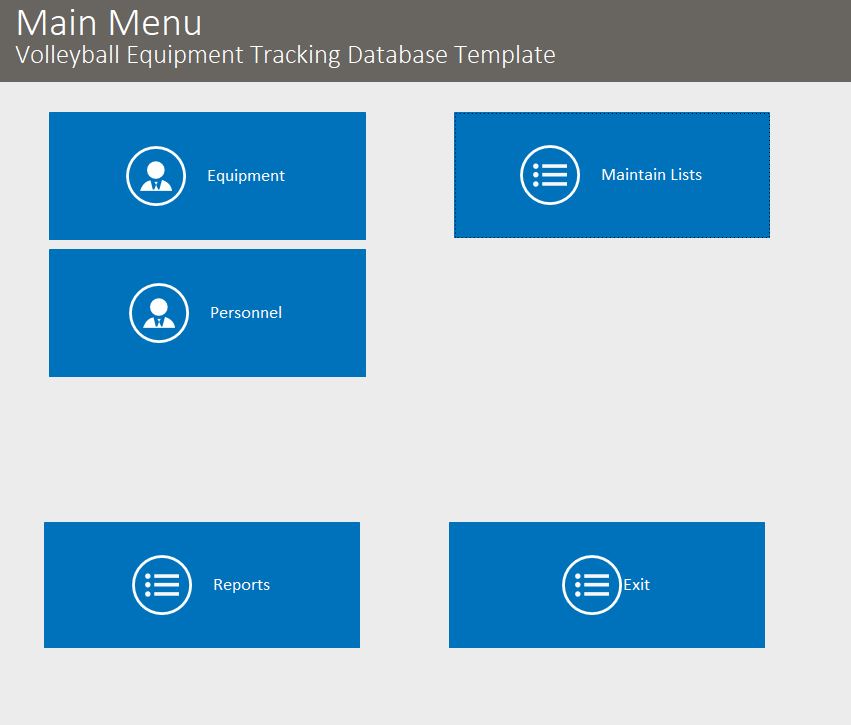This screenshot has height=725, width=851.
Task: Open Maintain Lists
Action: pyautogui.click(x=612, y=175)
